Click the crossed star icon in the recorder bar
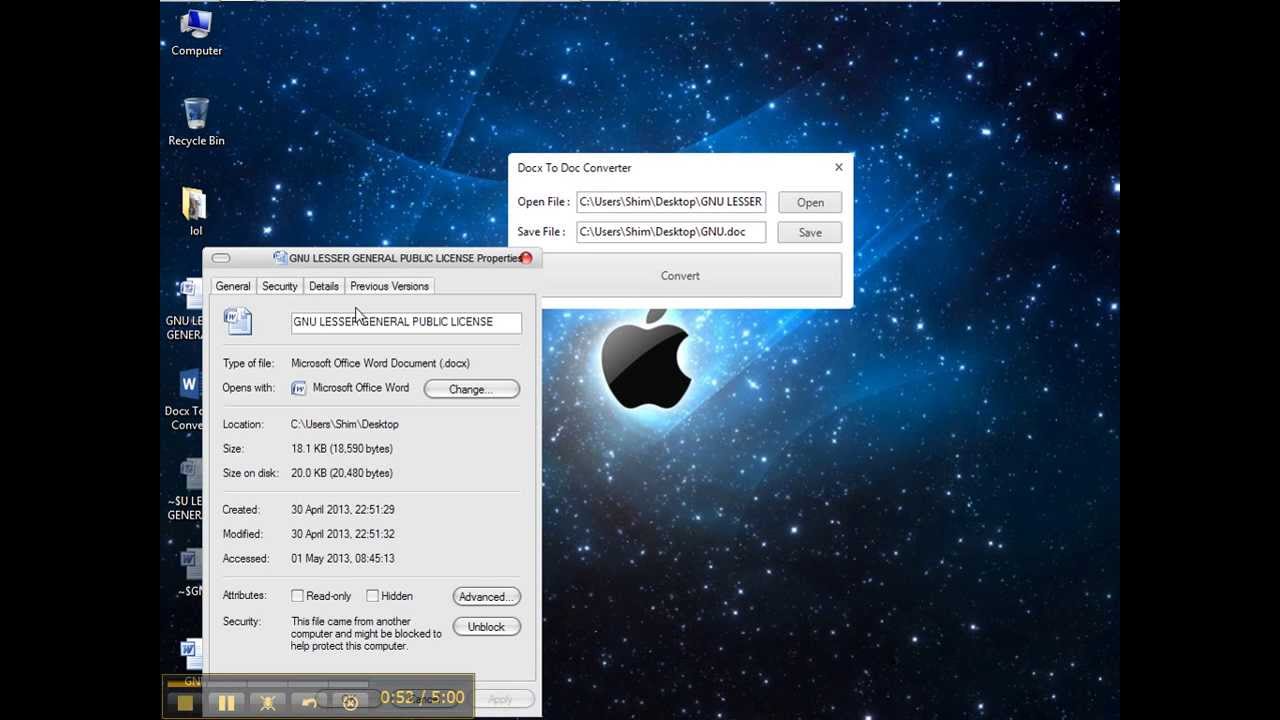This screenshot has width=1280, height=720. (x=268, y=702)
